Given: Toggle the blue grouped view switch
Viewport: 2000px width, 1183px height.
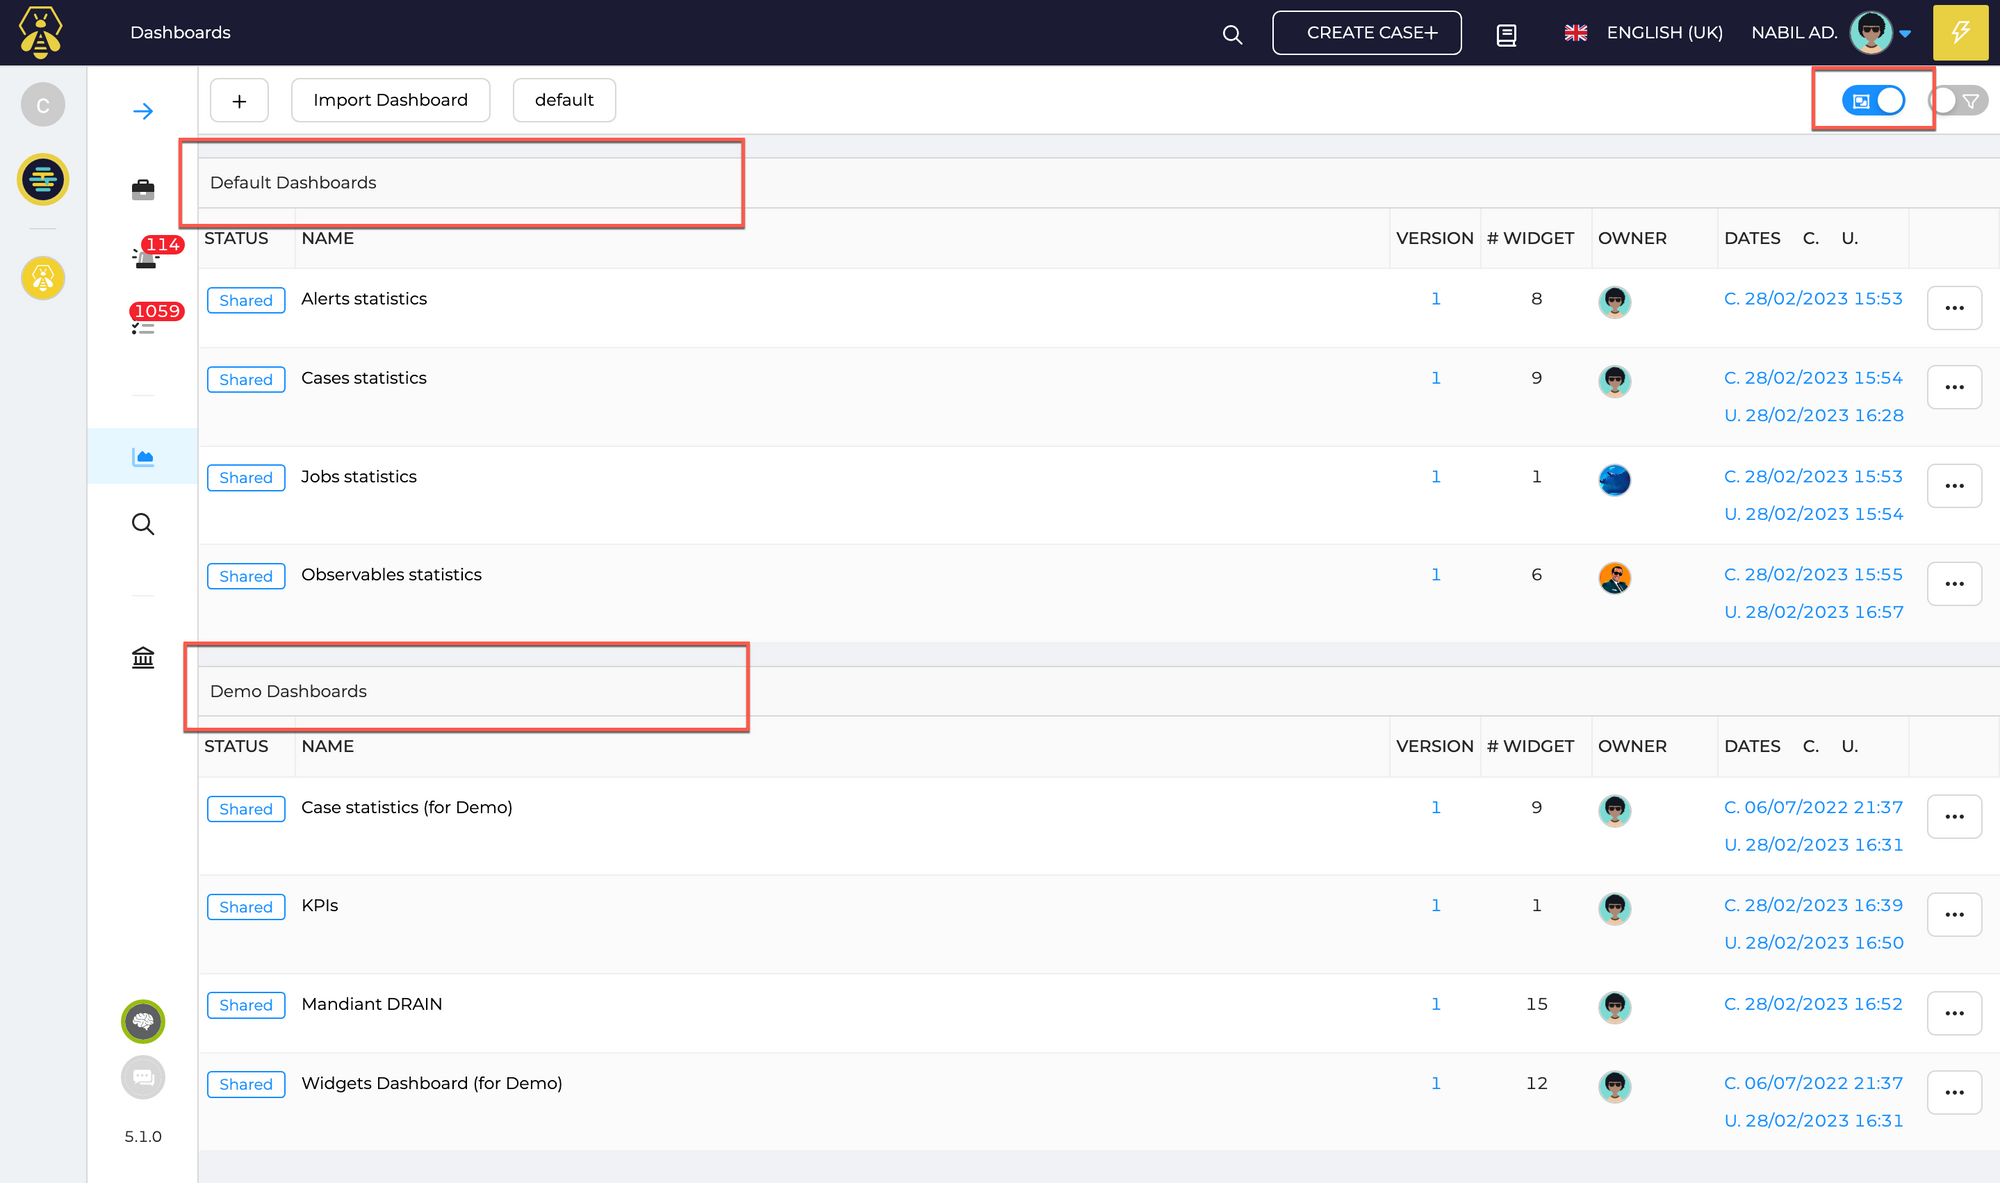Looking at the screenshot, I should pyautogui.click(x=1873, y=100).
